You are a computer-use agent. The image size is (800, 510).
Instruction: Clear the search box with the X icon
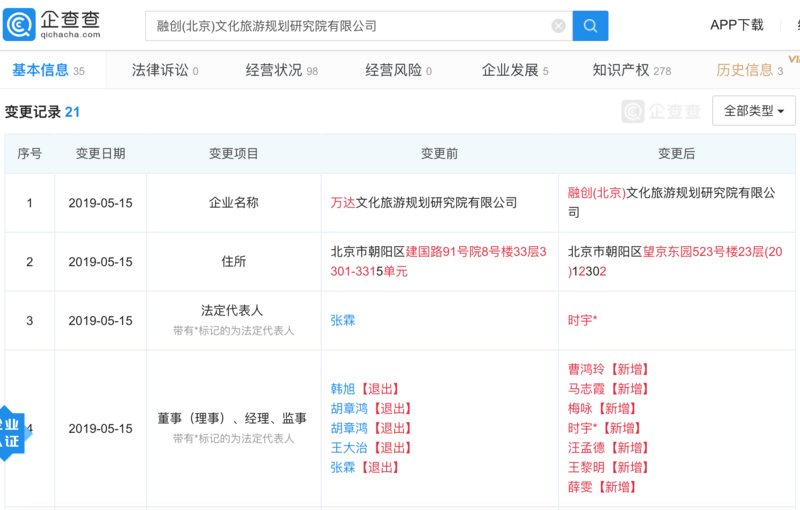pyautogui.click(x=559, y=26)
